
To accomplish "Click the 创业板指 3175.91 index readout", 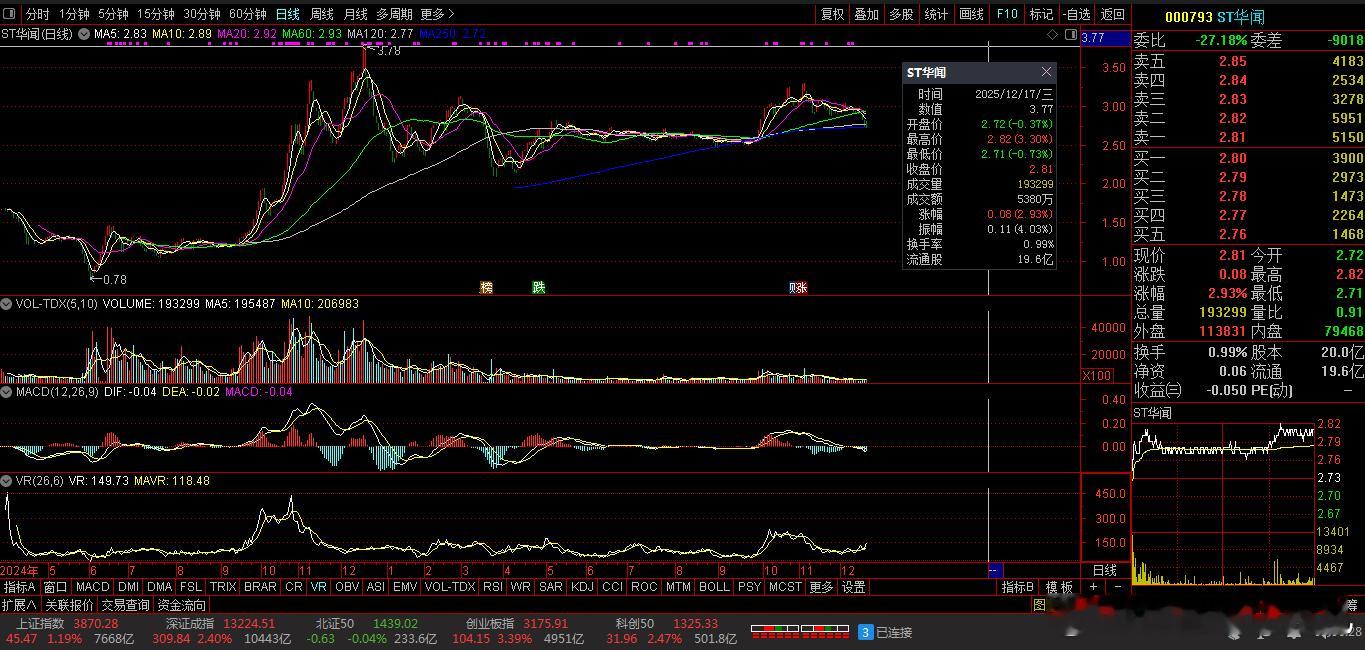I will coord(517,623).
